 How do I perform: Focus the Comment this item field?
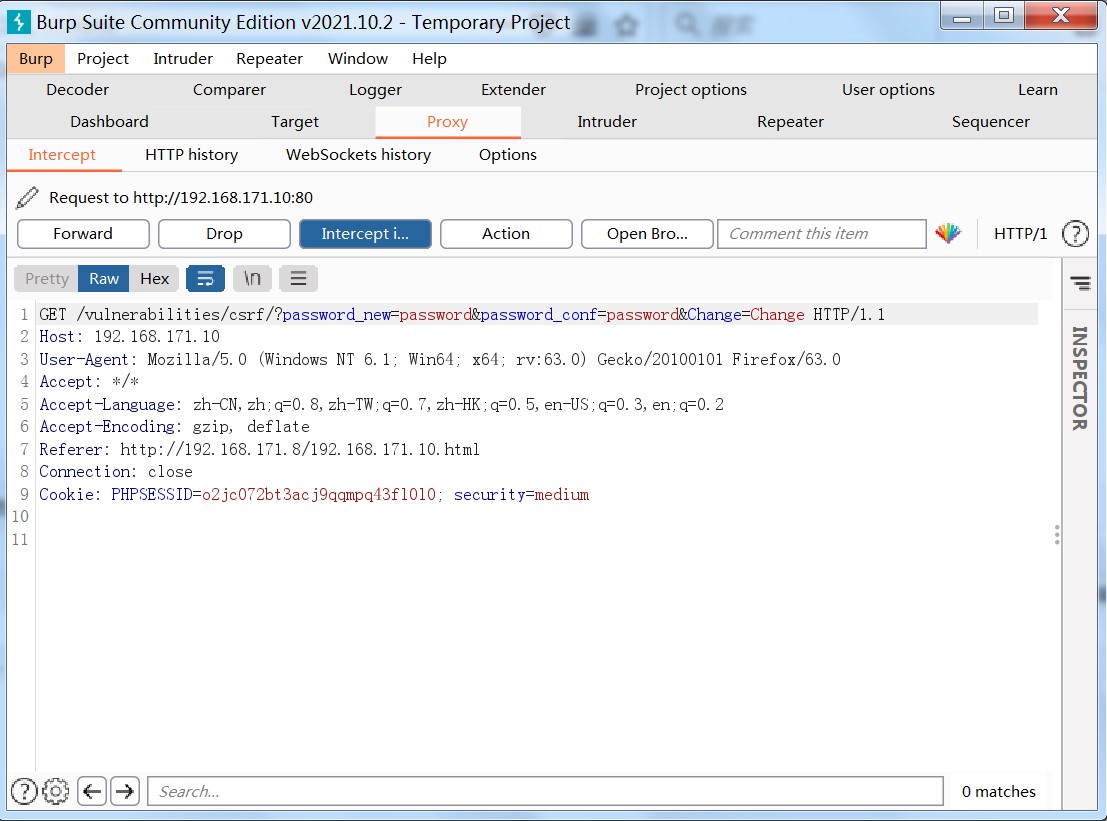tap(822, 234)
